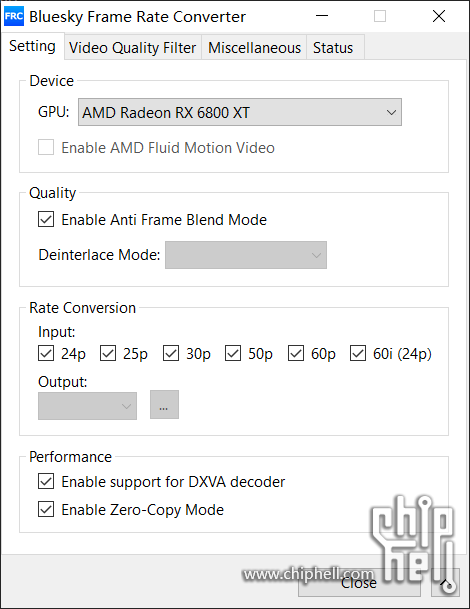Disable support for DXVA decoder
Screen dimensions: 470x609
click(x=46, y=482)
